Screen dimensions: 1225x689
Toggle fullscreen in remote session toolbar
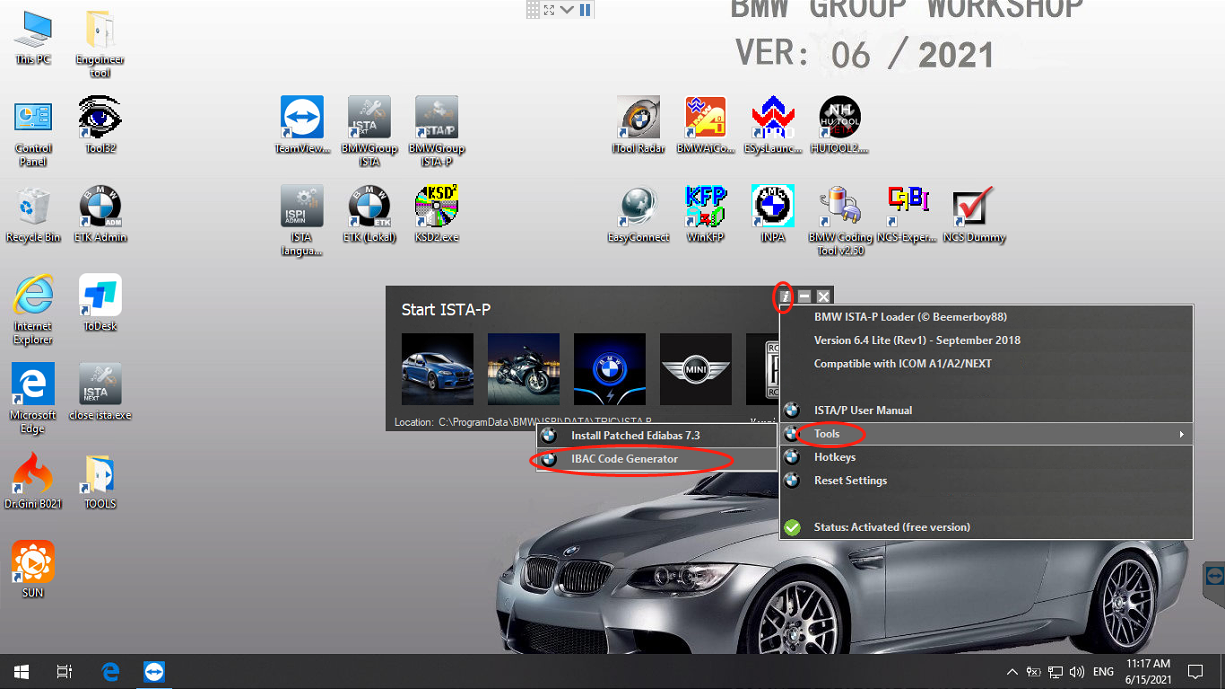550,9
